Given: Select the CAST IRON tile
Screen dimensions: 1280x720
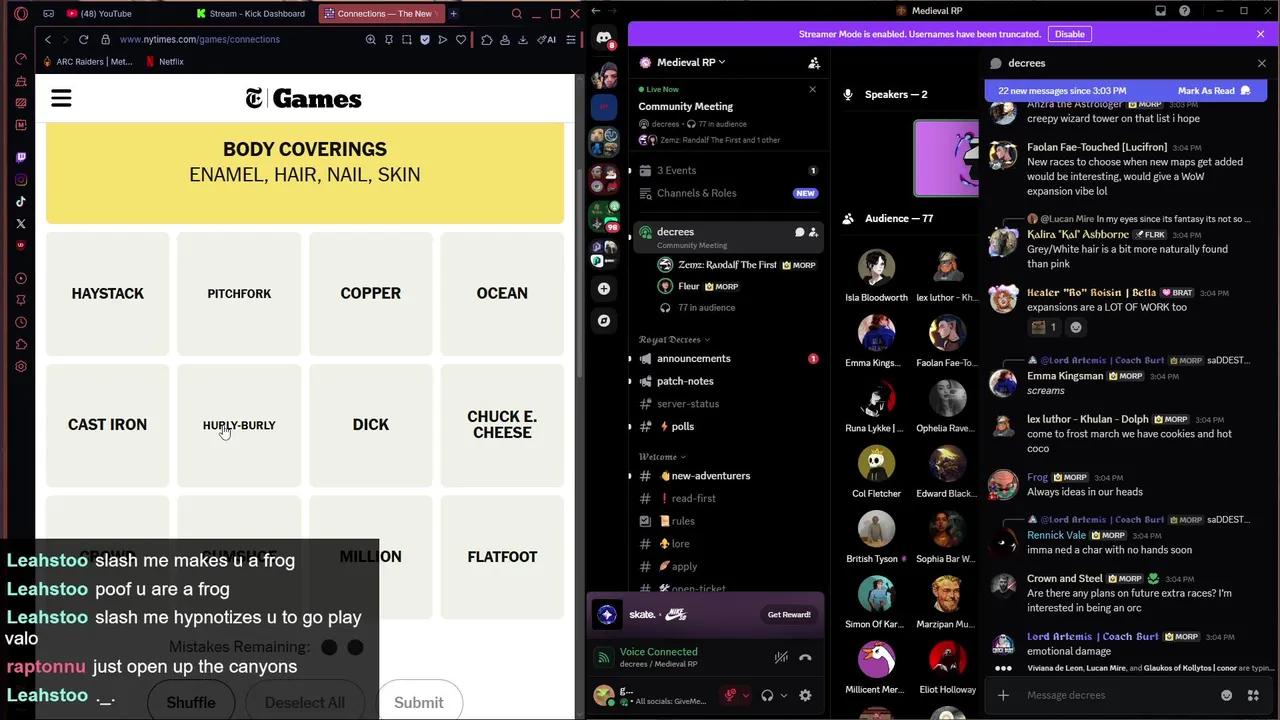Looking at the screenshot, I should (x=108, y=425).
